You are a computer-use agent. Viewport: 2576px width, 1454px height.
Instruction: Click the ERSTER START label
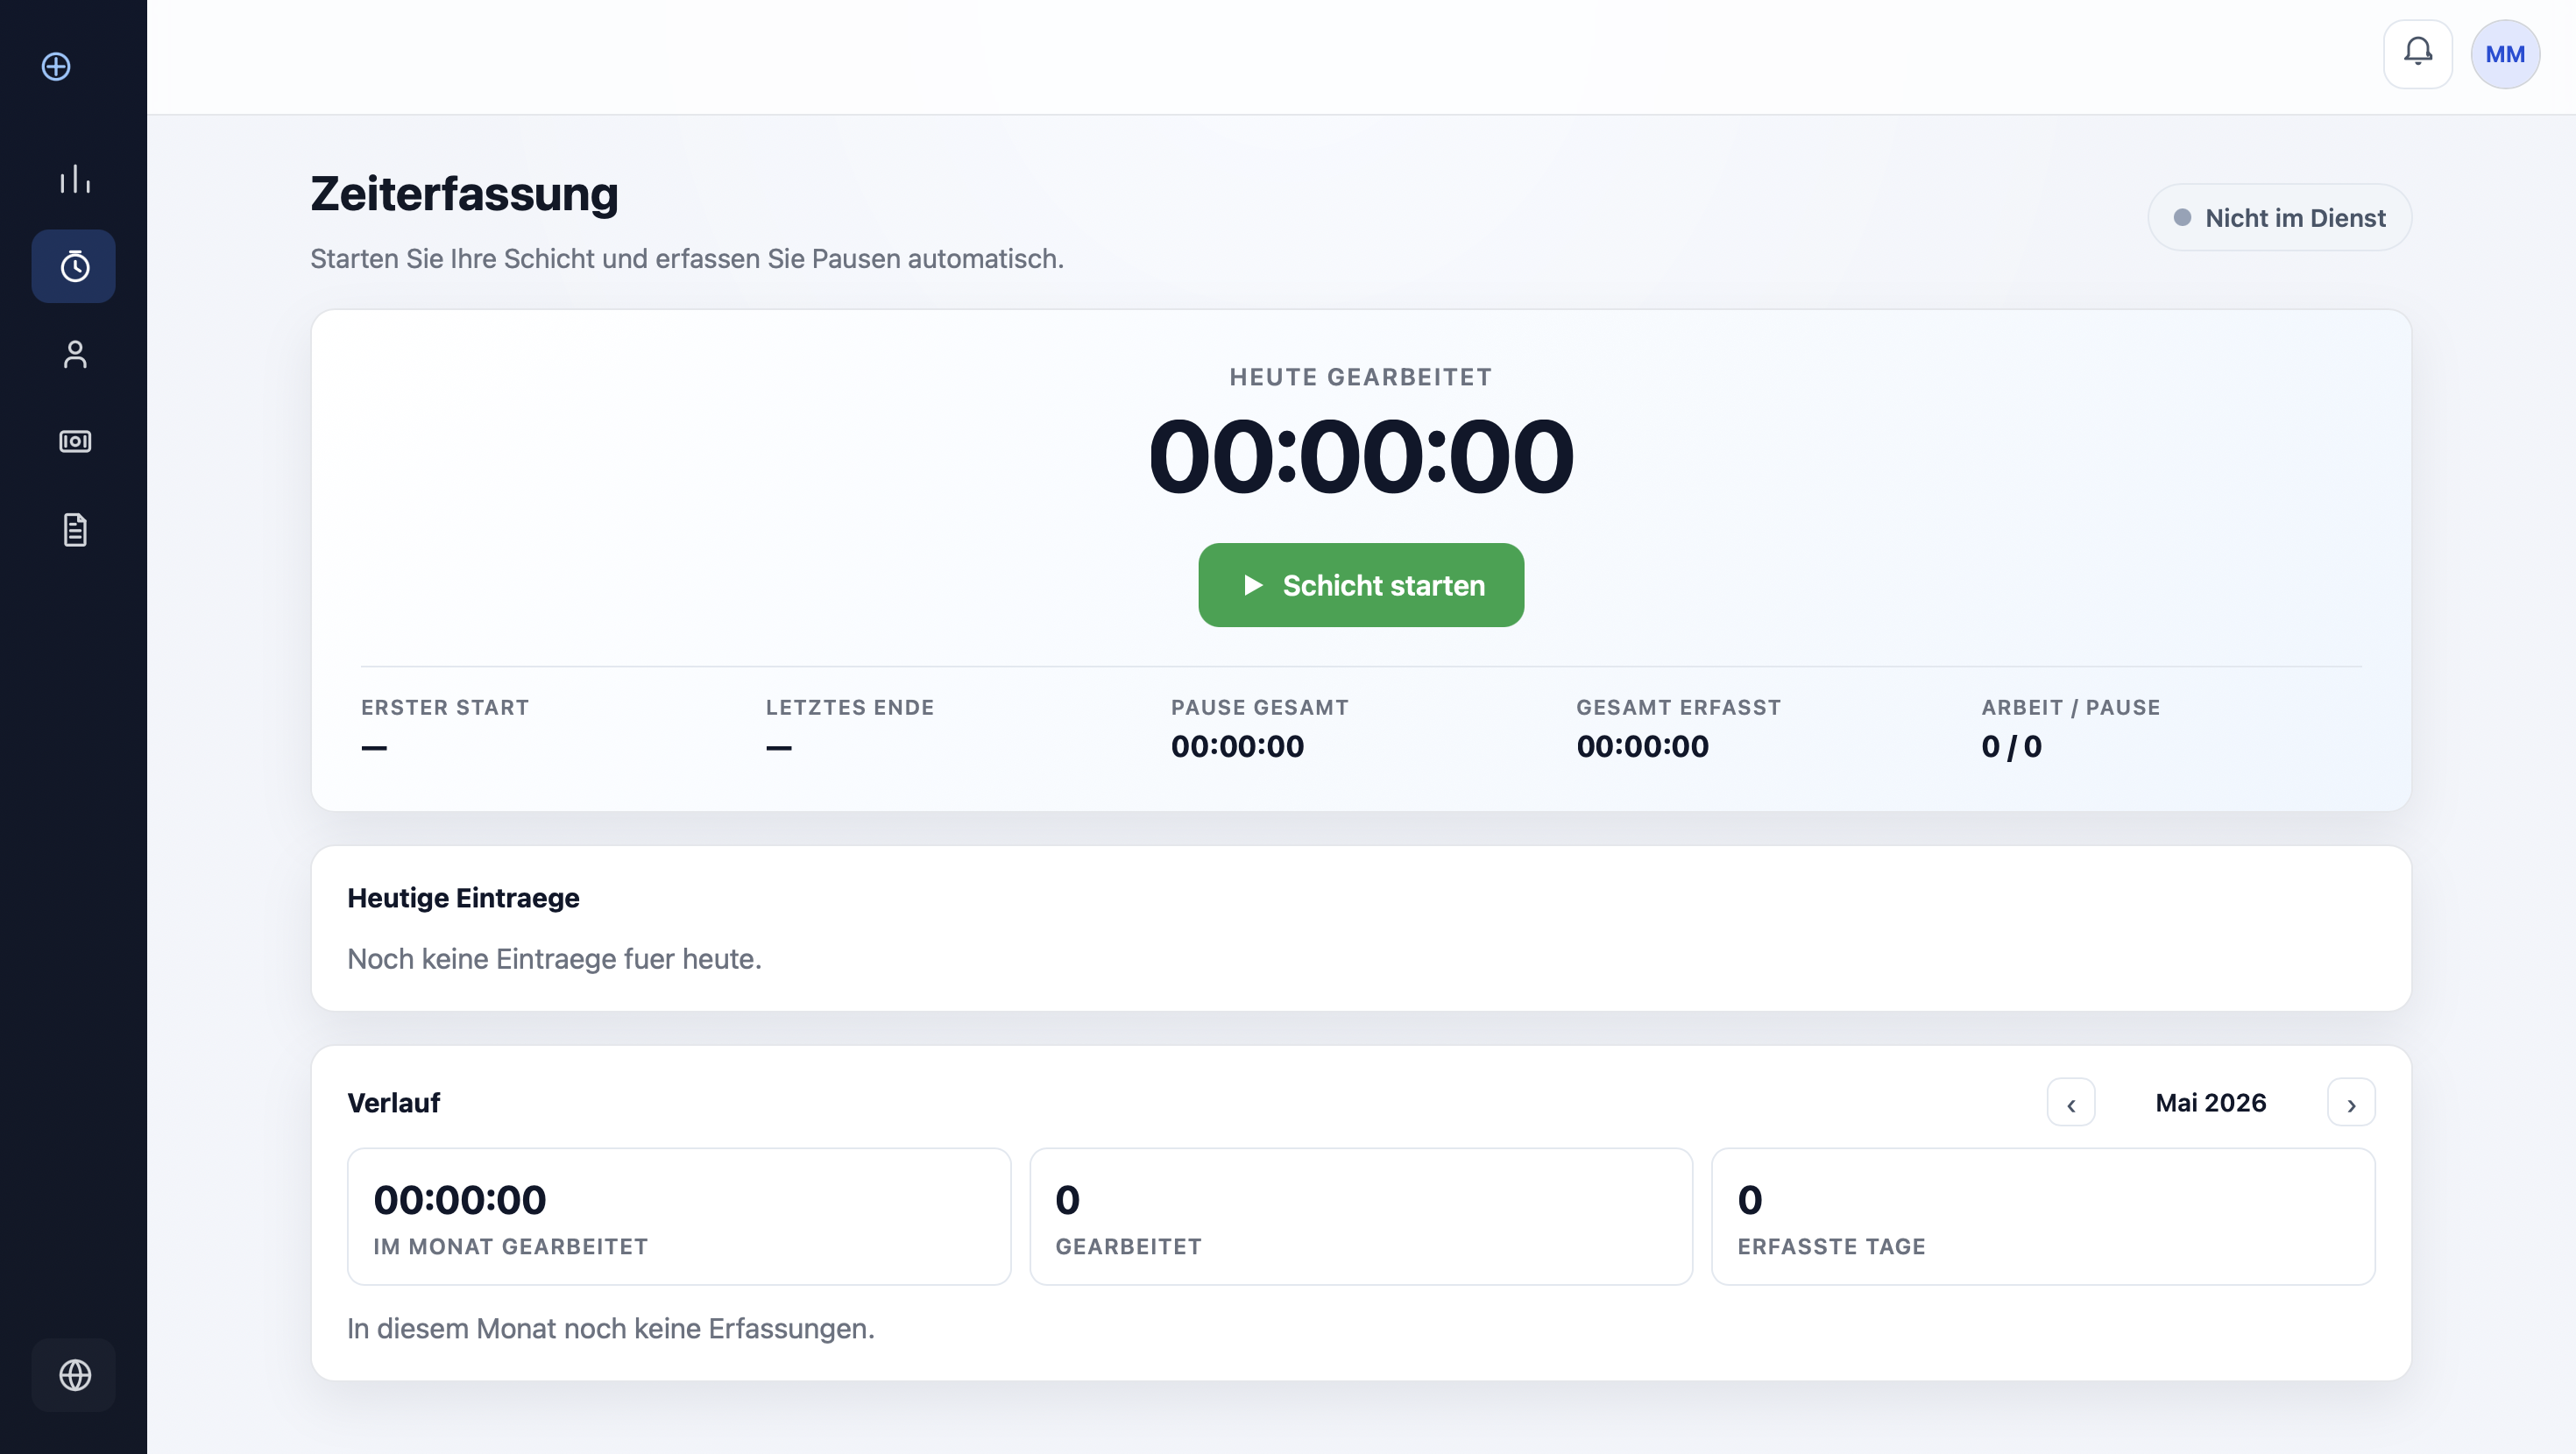point(445,708)
